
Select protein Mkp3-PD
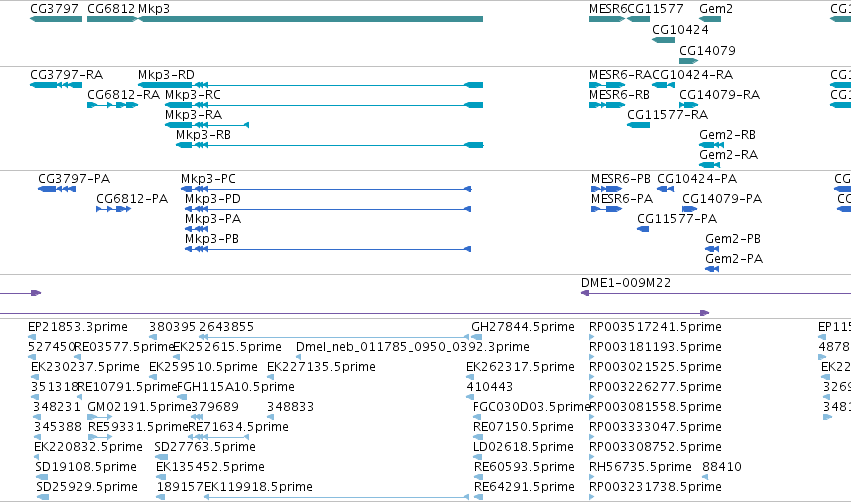tap(328, 209)
